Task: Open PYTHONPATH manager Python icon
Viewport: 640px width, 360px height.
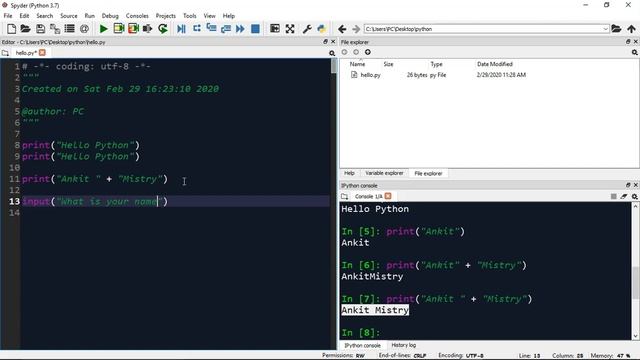Action: (322, 29)
